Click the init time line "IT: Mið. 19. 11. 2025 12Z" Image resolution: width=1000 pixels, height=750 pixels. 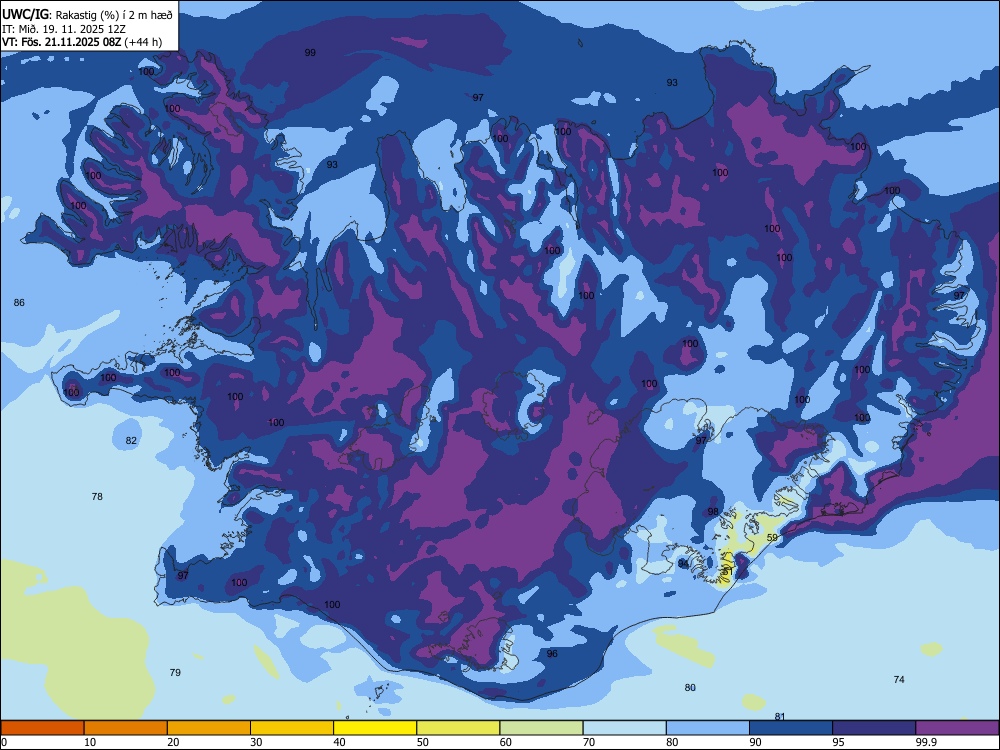64,29
